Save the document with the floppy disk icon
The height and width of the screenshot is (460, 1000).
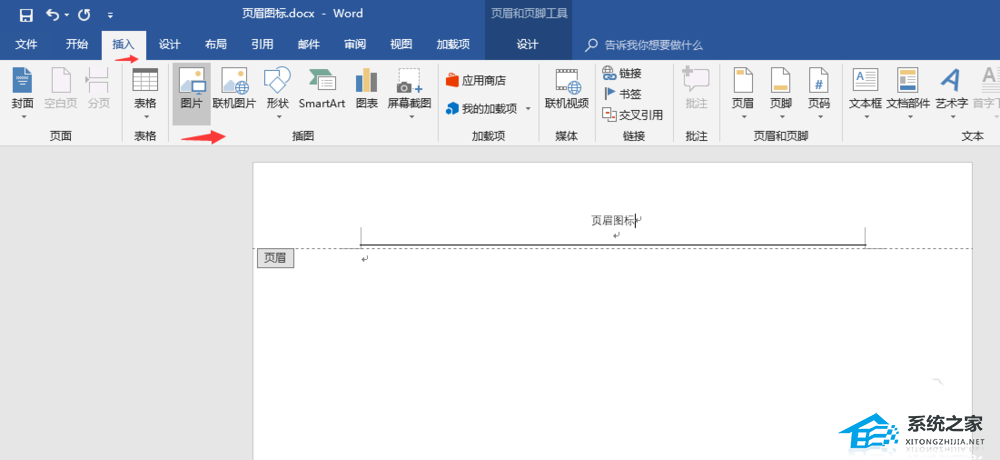[26, 14]
